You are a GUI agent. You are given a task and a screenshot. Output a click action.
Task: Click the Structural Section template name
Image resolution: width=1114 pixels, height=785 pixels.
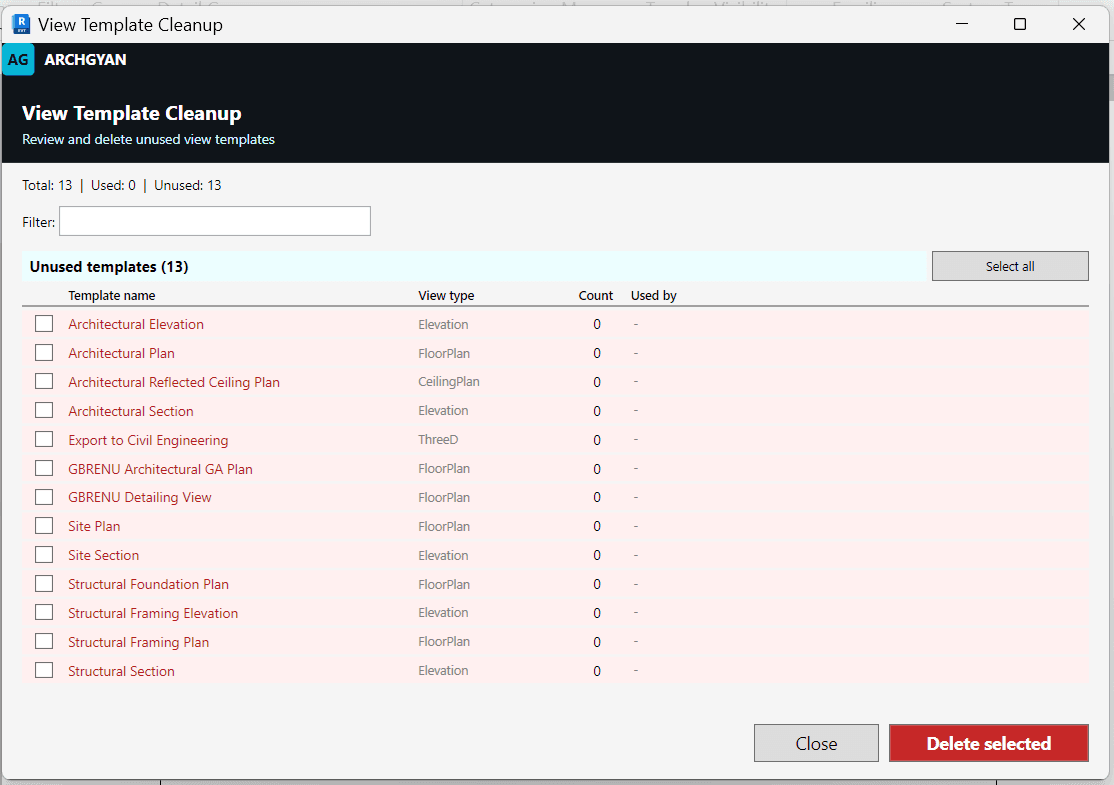point(121,671)
